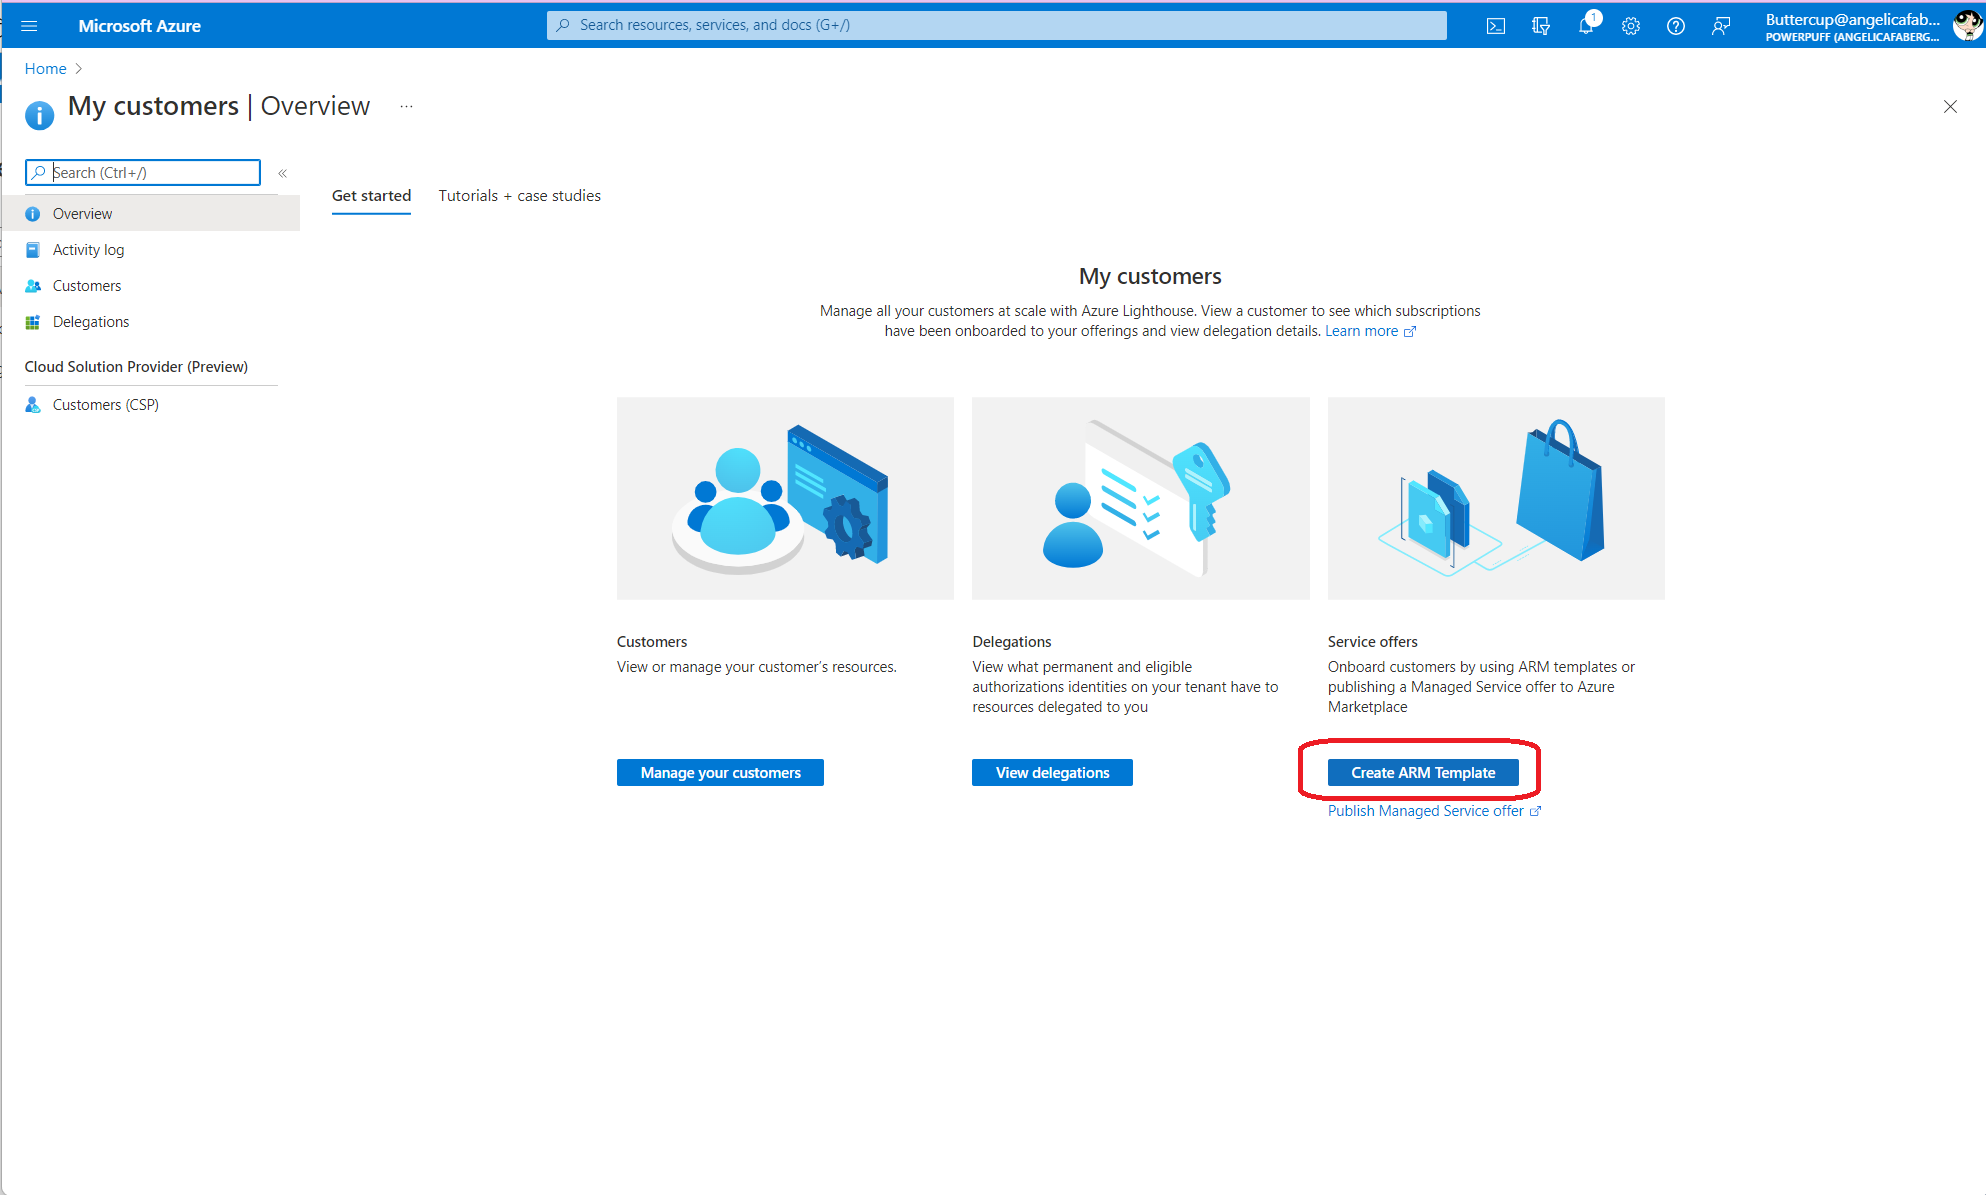Click Manage your customers button
Viewport: 1986px width, 1195px height.
pos(720,773)
